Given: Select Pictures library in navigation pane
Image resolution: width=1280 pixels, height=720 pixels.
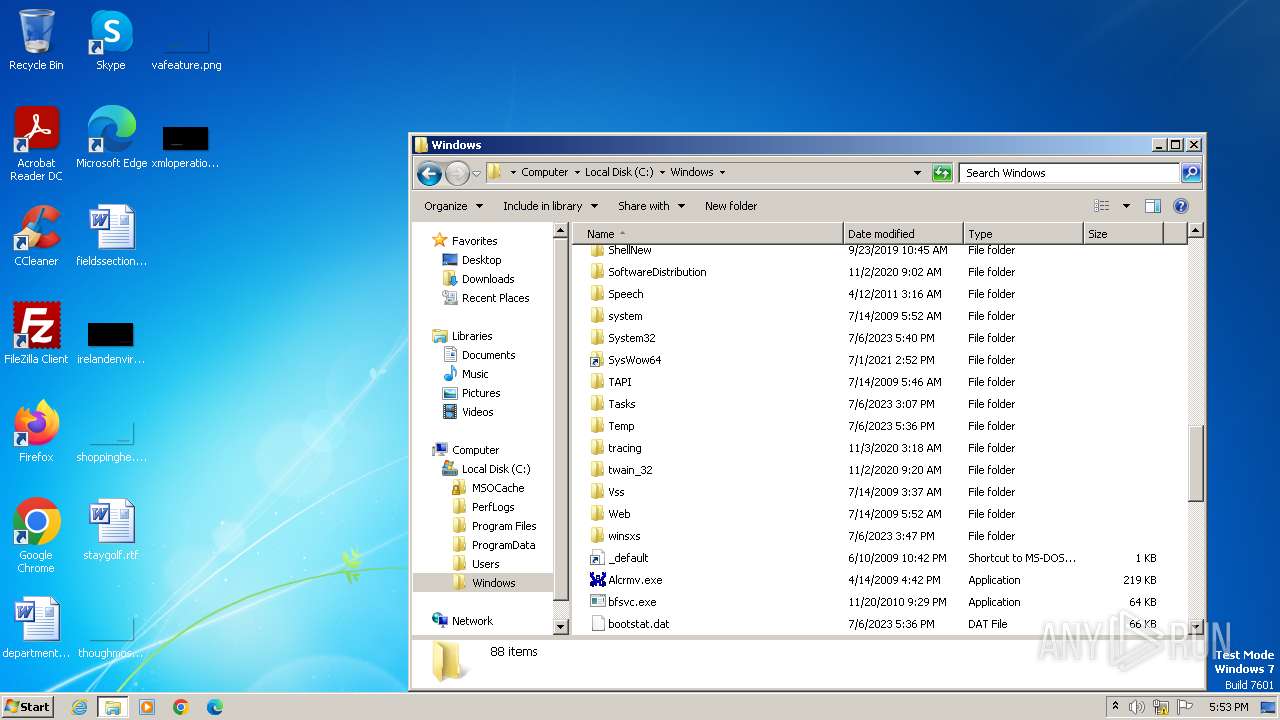Looking at the screenshot, I should coord(471,393).
